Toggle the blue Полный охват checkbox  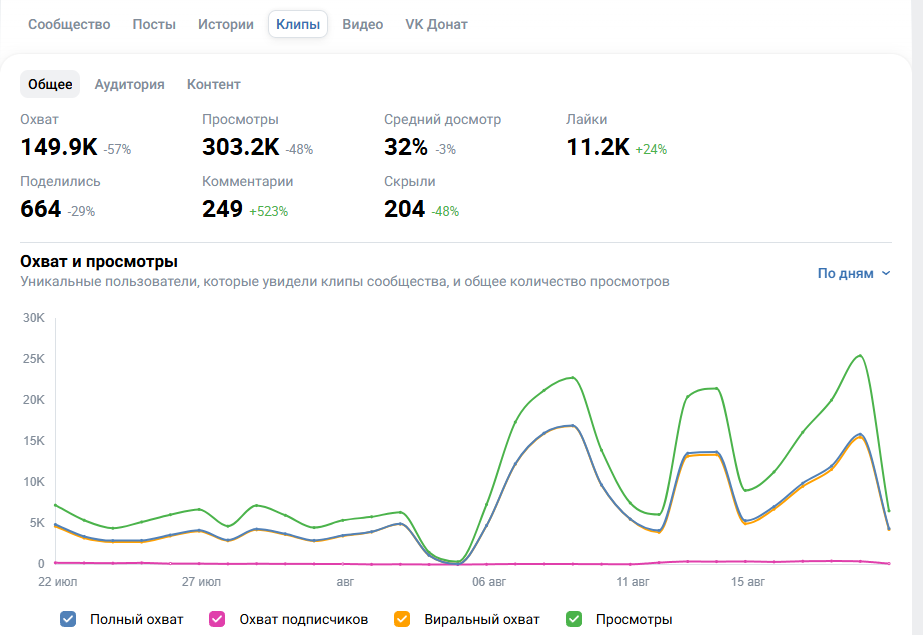point(68,619)
